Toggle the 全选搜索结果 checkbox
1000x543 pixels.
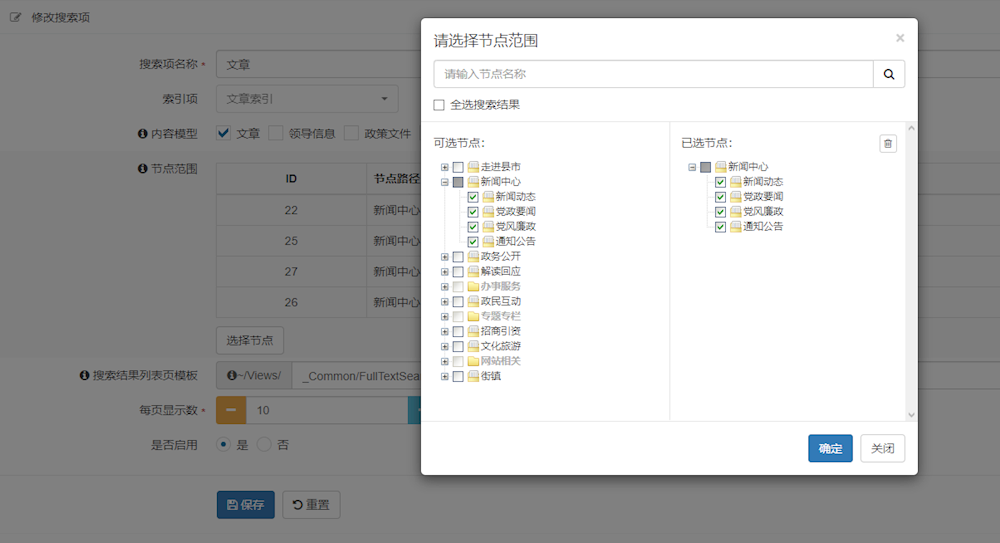(x=439, y=105)
